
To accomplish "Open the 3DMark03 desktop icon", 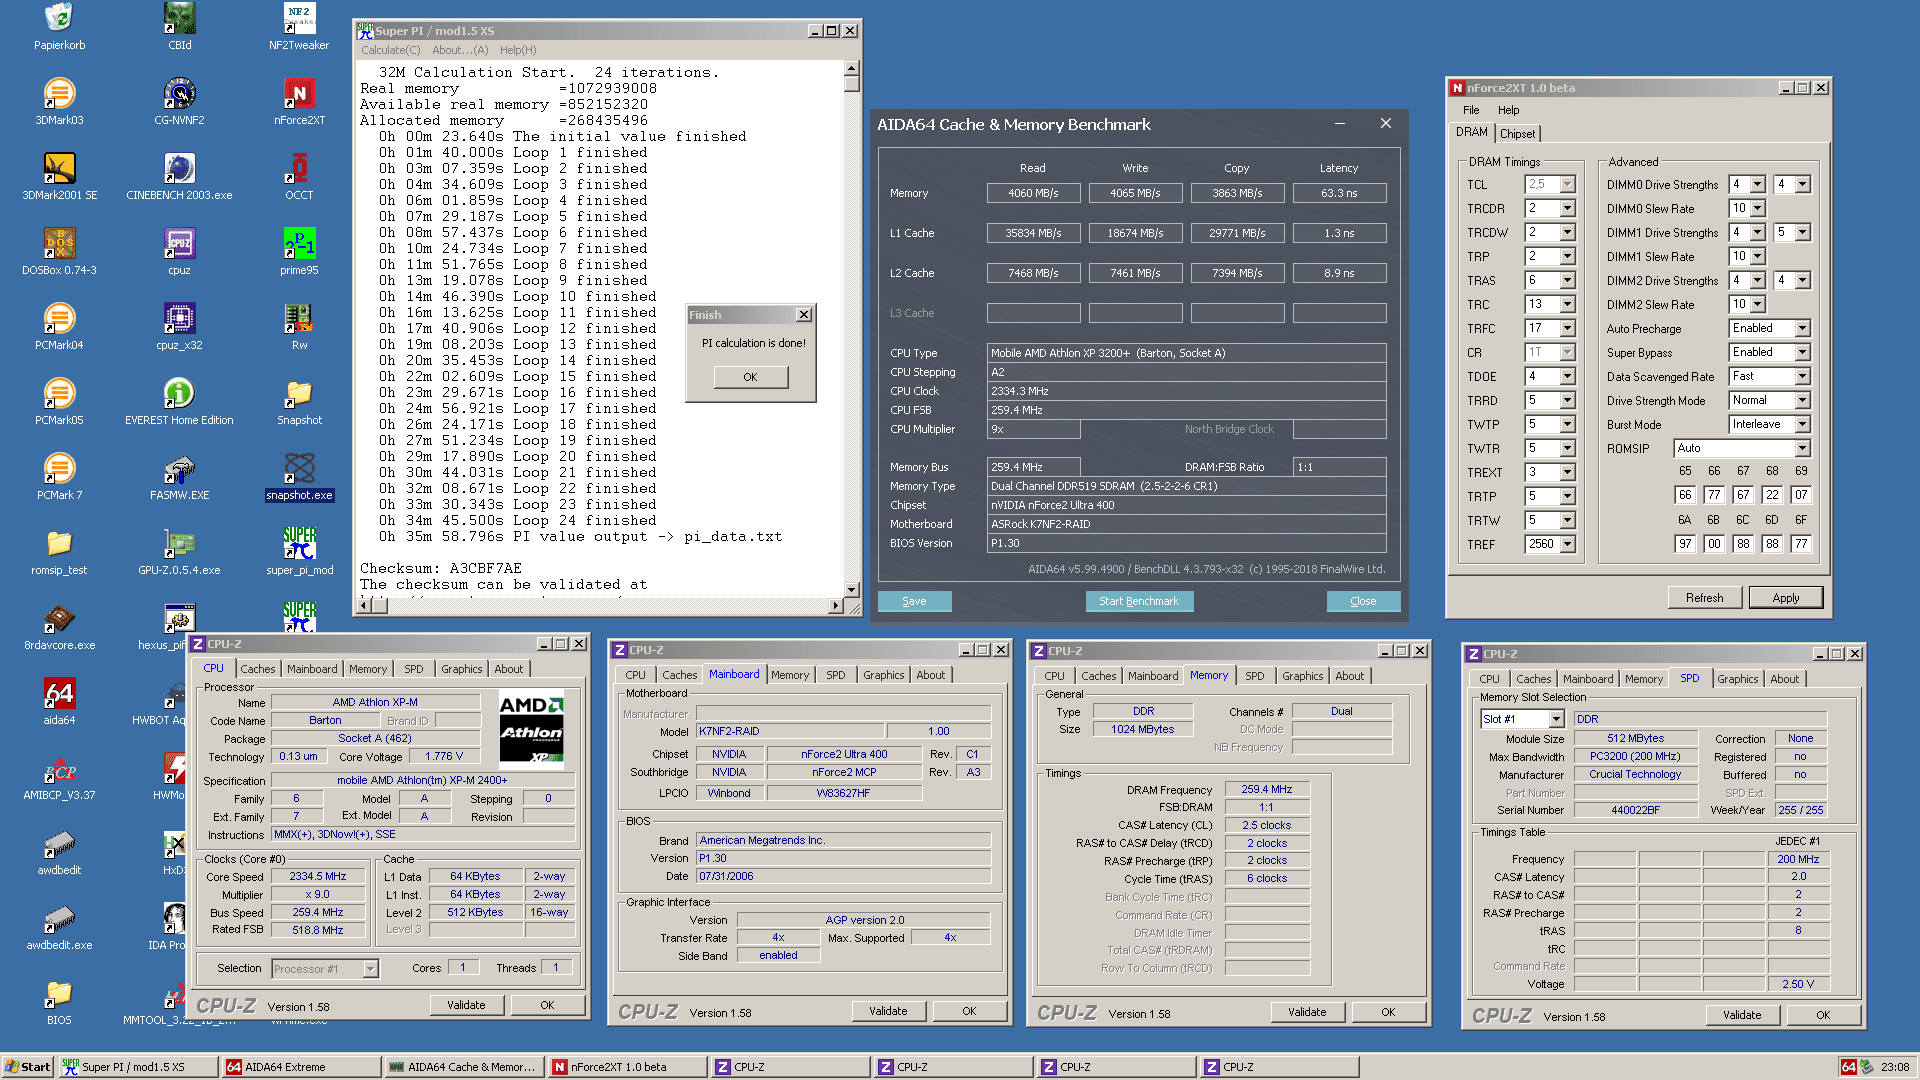I will [x=59, y=101].
